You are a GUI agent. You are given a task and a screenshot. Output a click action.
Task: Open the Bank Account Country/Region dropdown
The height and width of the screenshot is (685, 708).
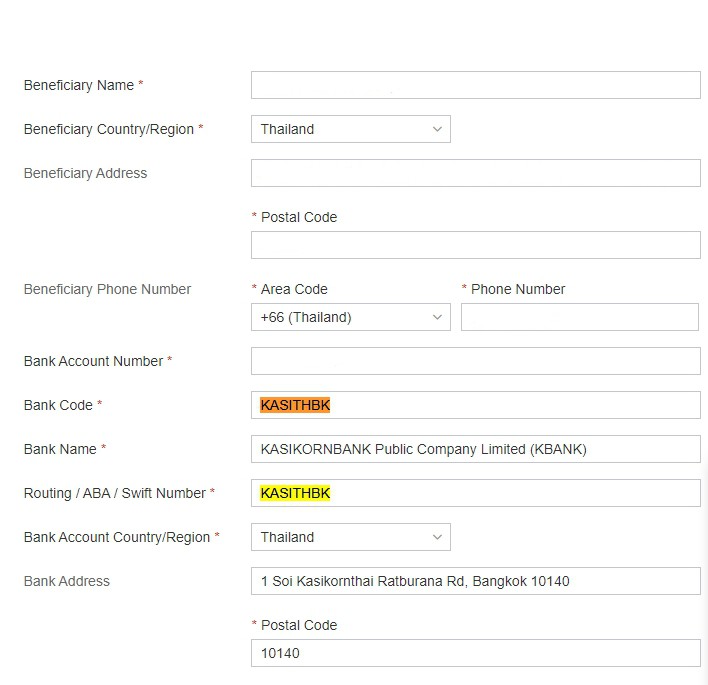click(x=350, y=537)
